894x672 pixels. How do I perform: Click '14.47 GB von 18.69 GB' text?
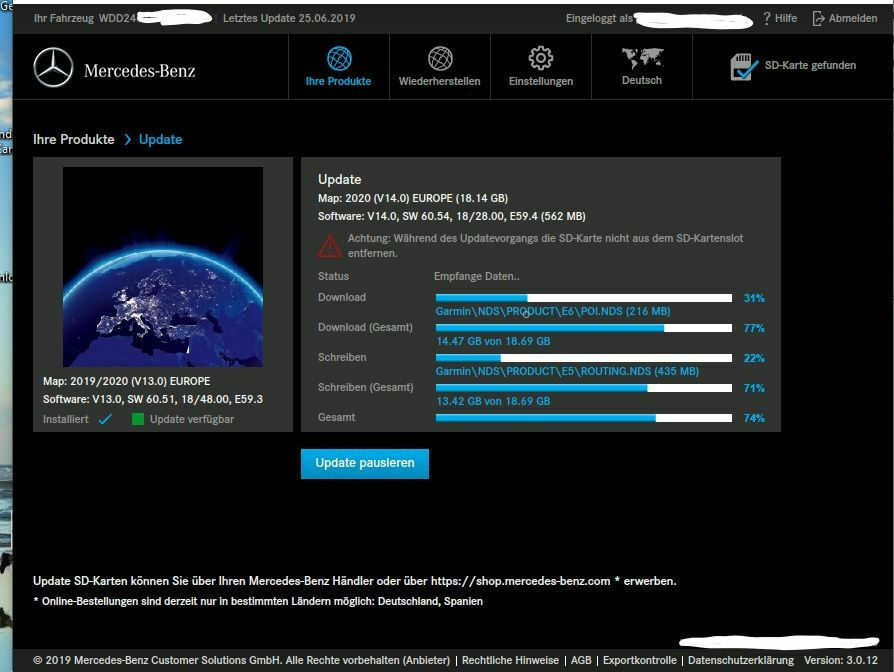(493, 341)
